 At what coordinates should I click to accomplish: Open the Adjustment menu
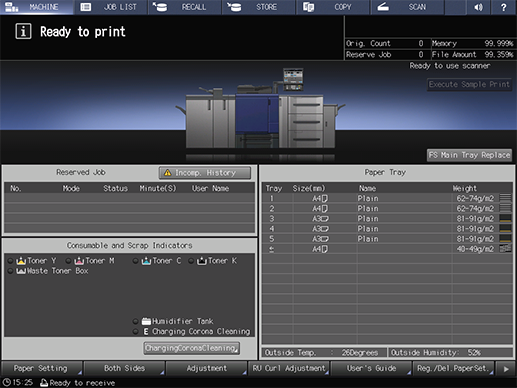[x=207, y=368]
